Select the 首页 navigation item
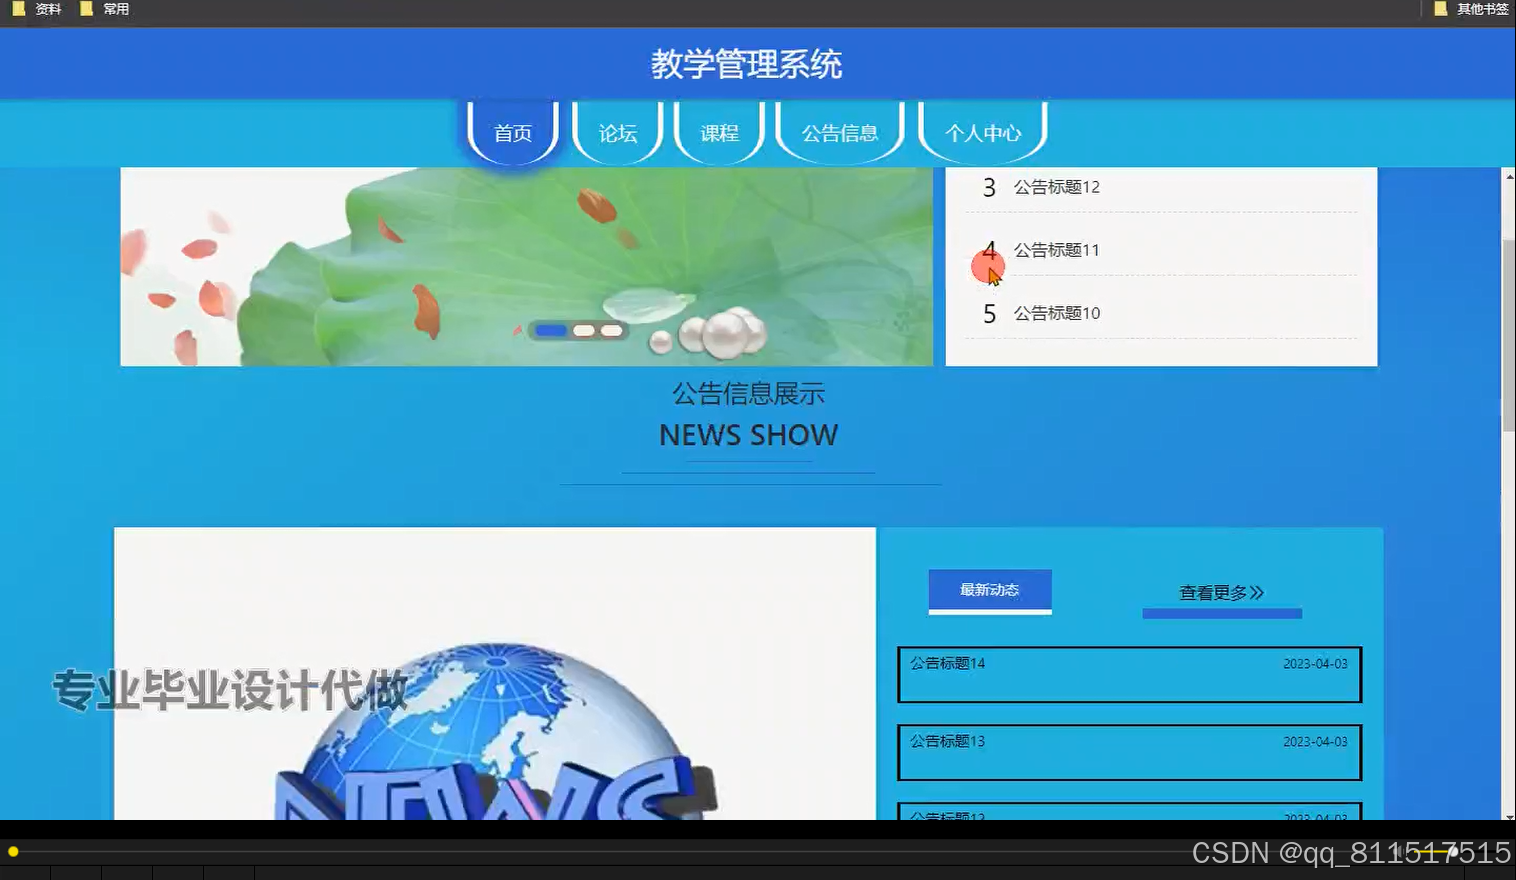The width and height of the screenshot is (1516, 880). (511, 132)
